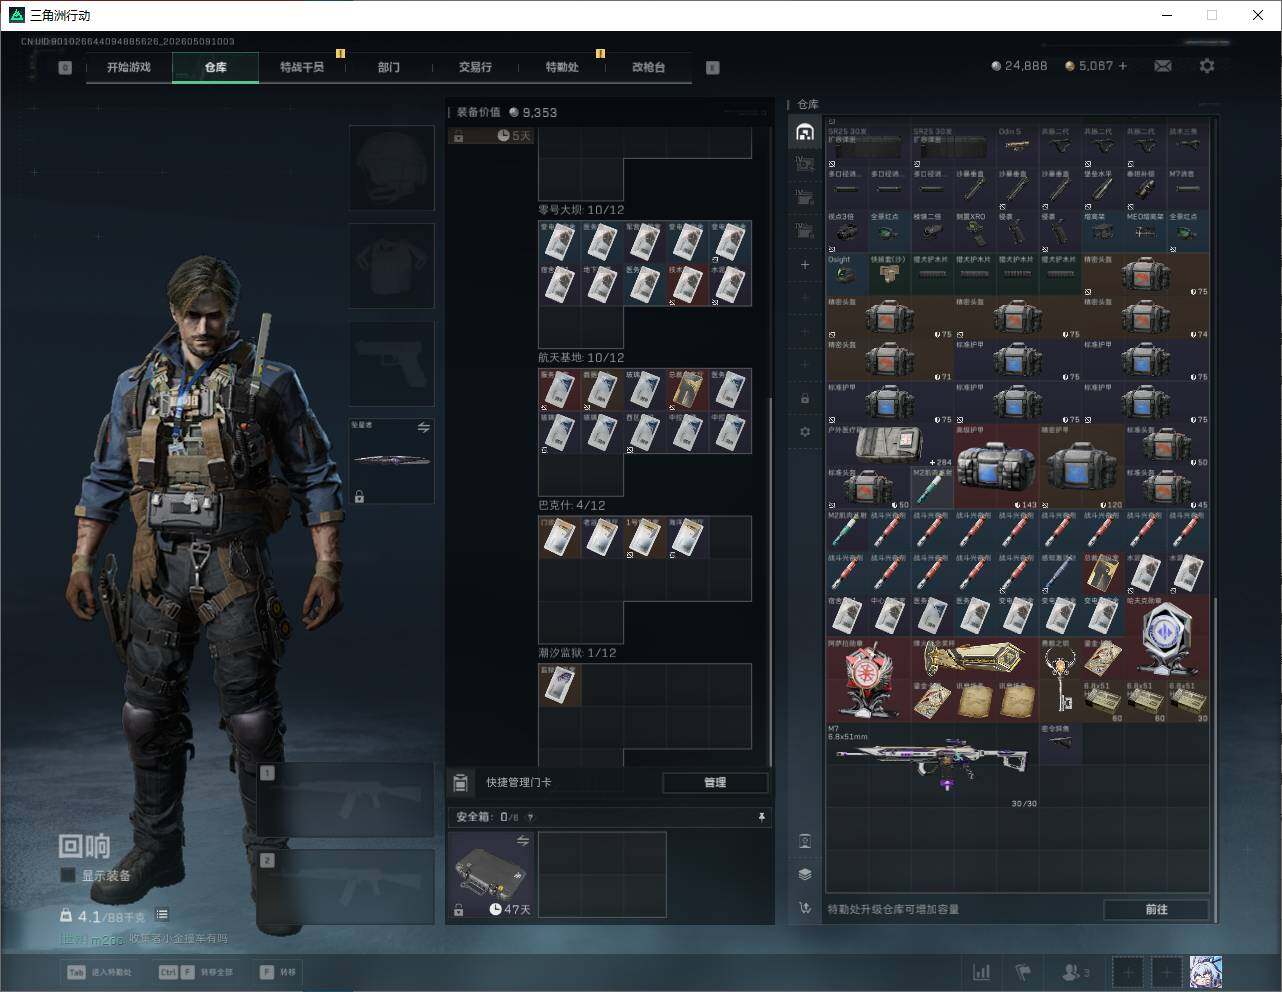Select the safe box case showing 47天

click(491, 875)
